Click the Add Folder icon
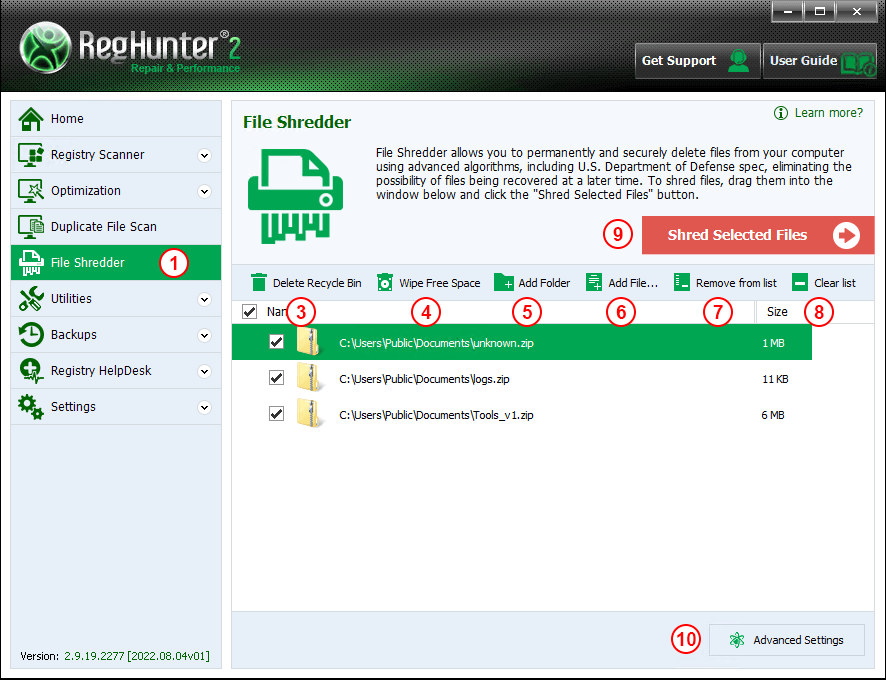 pos(504,283)
